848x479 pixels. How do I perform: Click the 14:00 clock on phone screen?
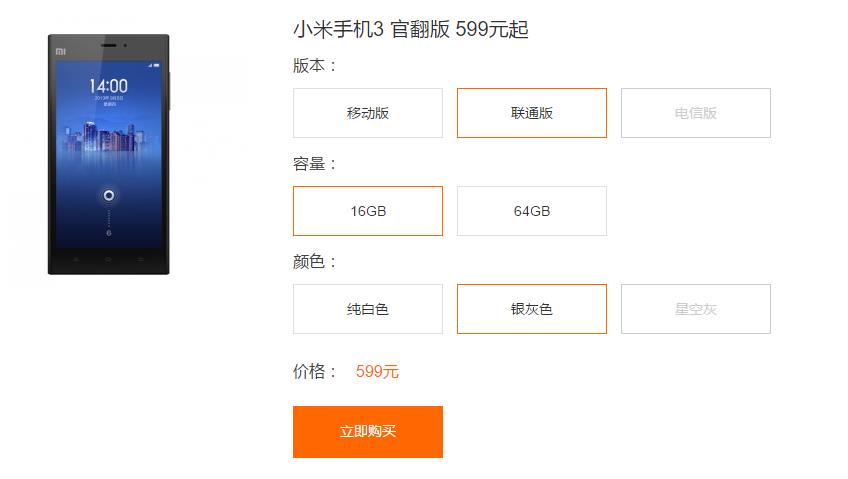[x=109, y=85]
